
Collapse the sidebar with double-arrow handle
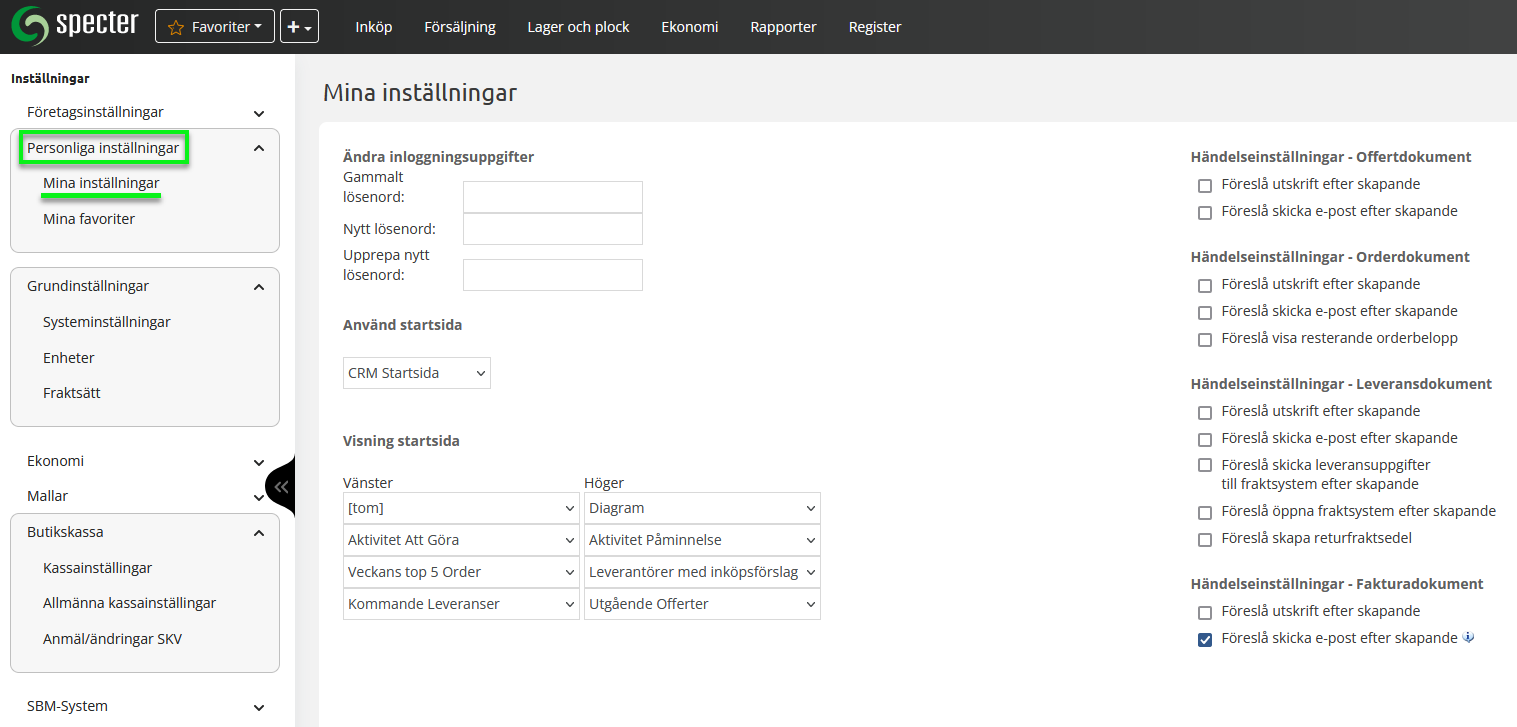(281, 487)
